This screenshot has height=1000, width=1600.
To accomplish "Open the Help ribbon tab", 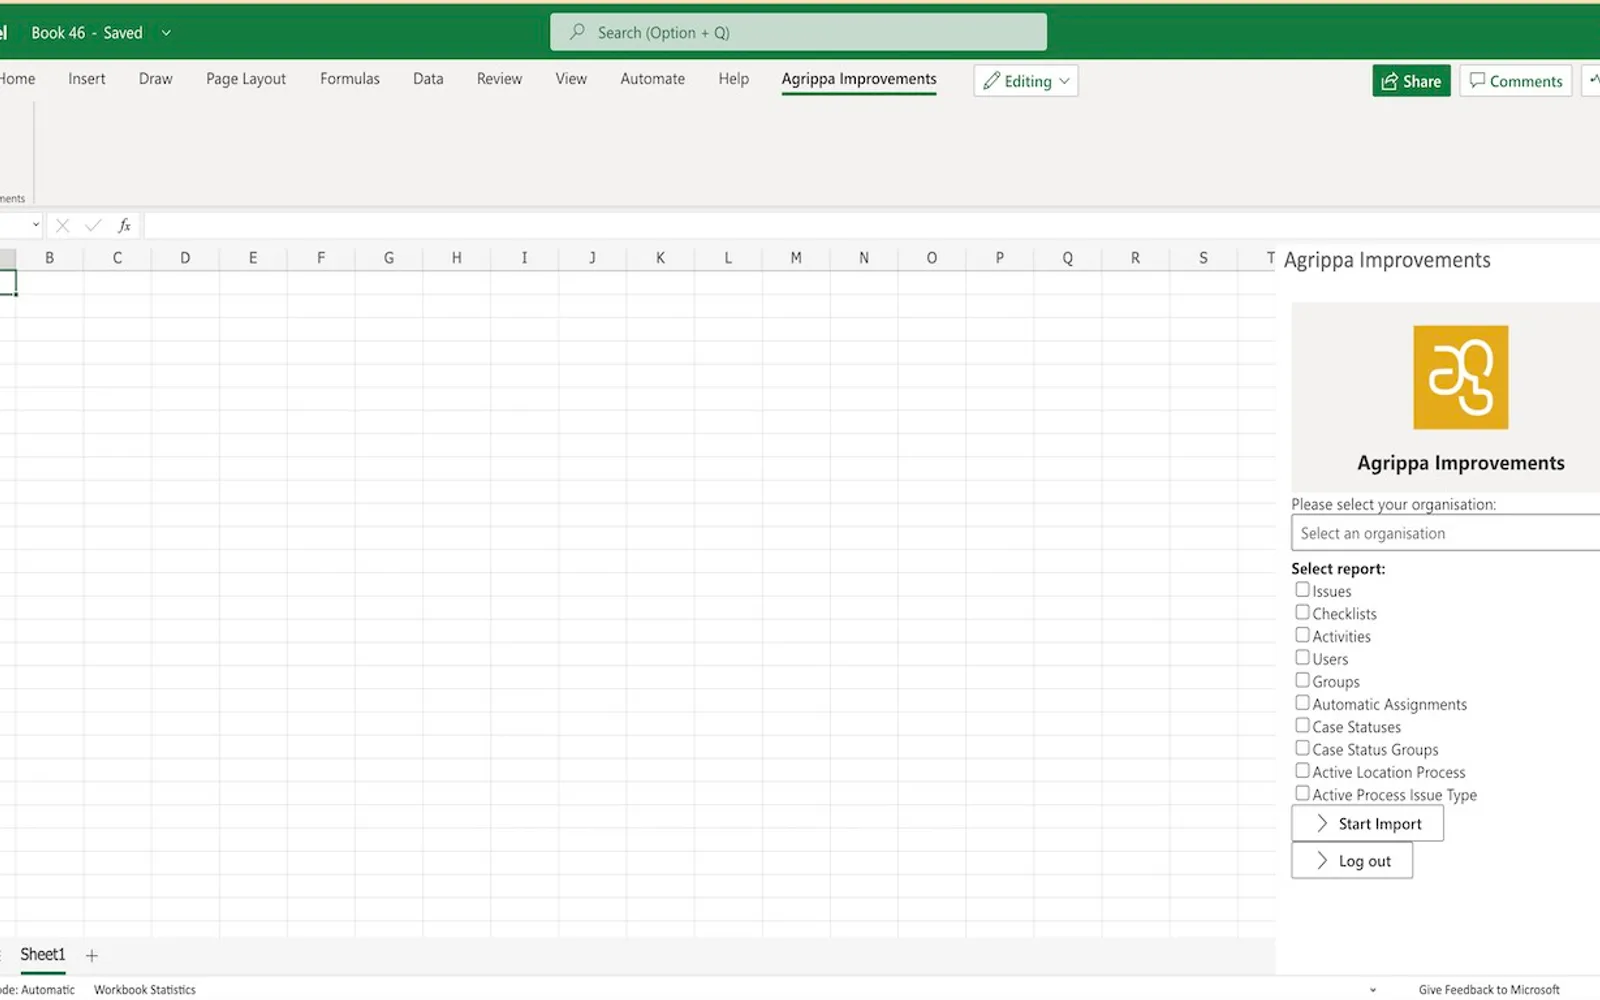I will [x=733, y=79].
